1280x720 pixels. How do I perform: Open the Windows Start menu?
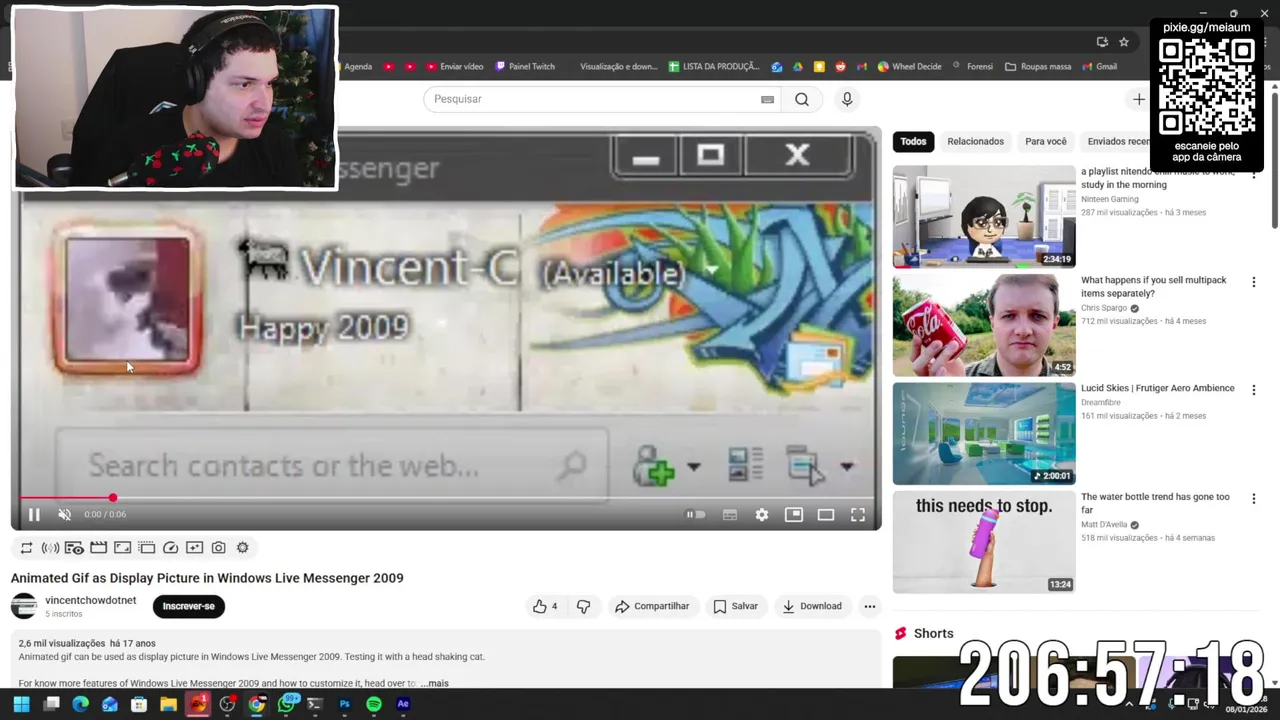tap(21, 704)
